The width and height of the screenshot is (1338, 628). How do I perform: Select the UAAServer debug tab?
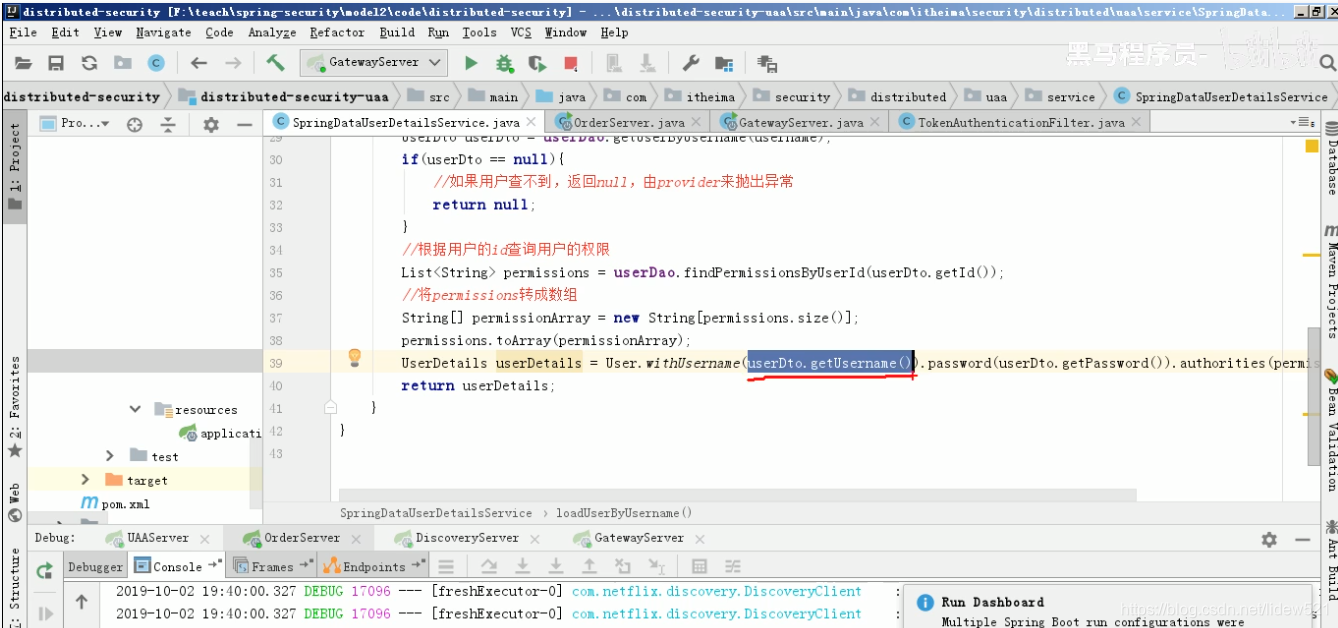coord(158,538)
